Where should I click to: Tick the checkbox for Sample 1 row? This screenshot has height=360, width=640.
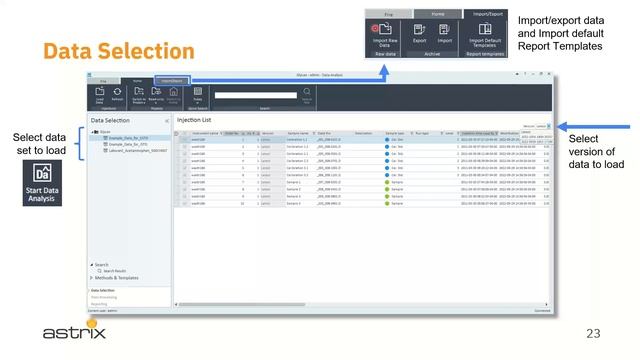click(x=184, y=182)
